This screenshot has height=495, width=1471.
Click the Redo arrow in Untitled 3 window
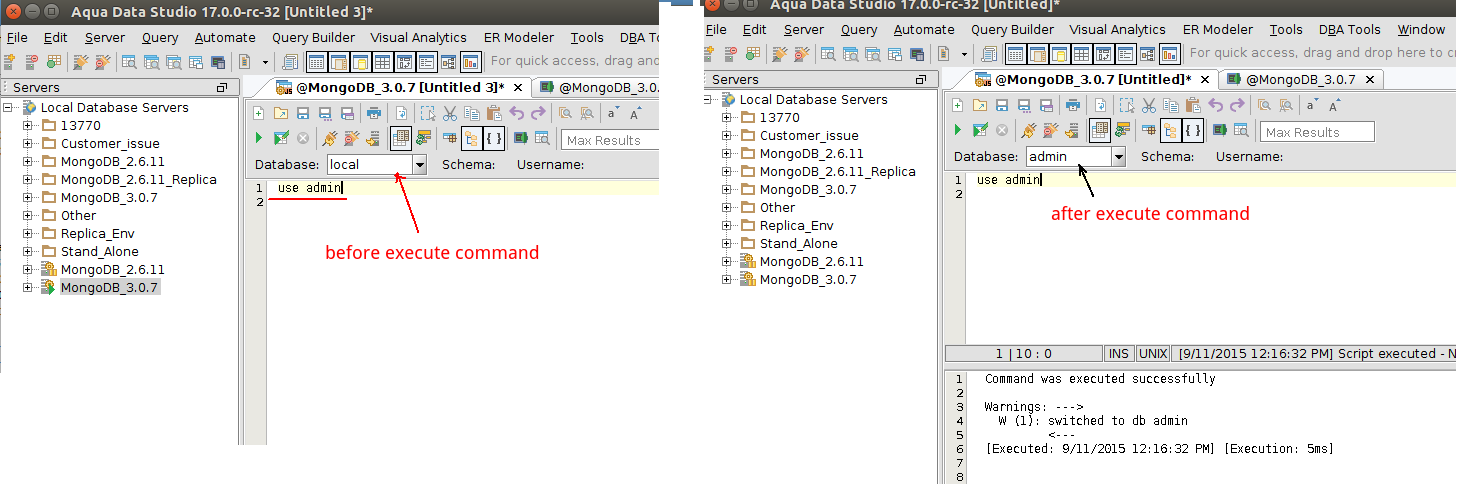coord(538,113)
